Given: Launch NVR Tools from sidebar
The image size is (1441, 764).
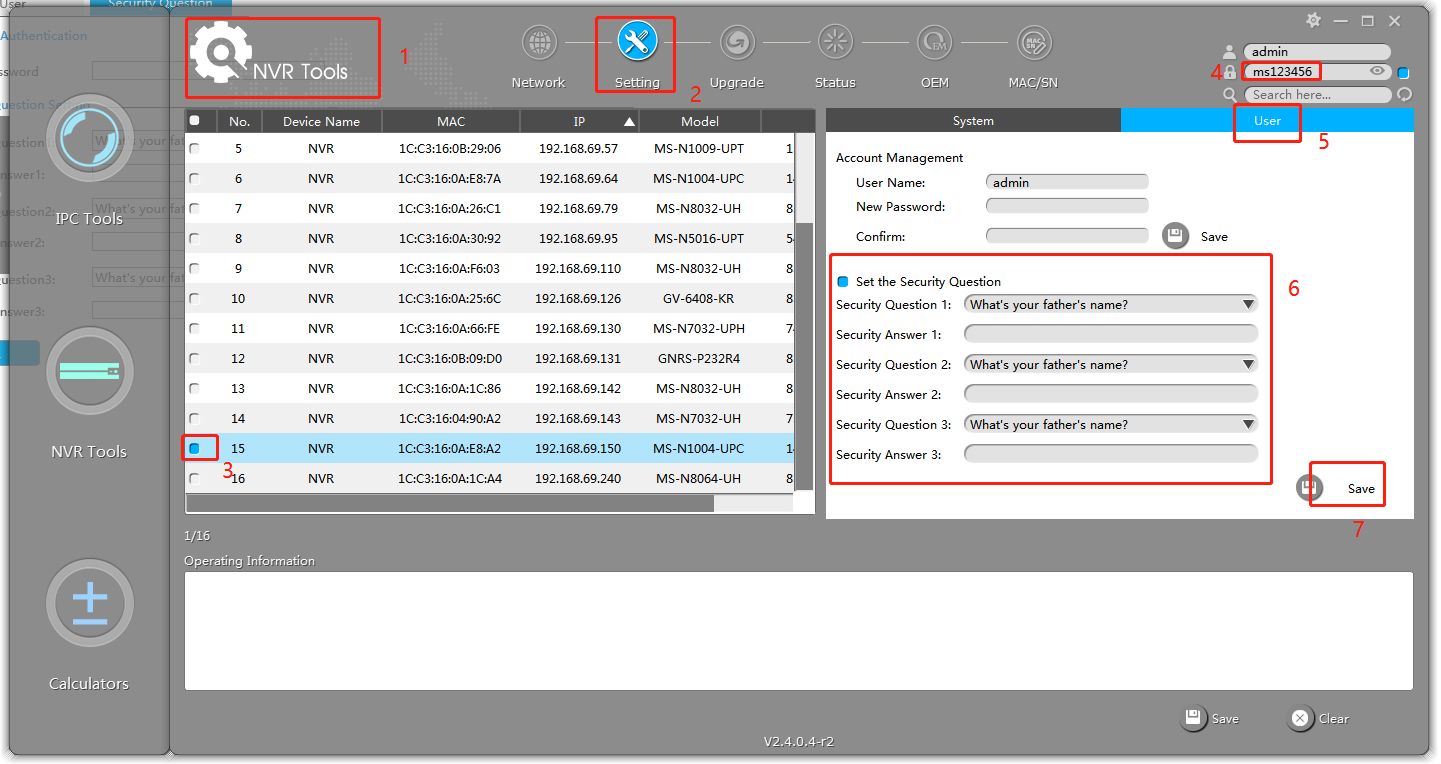Looking at the screenshot, I should point(89,372).
